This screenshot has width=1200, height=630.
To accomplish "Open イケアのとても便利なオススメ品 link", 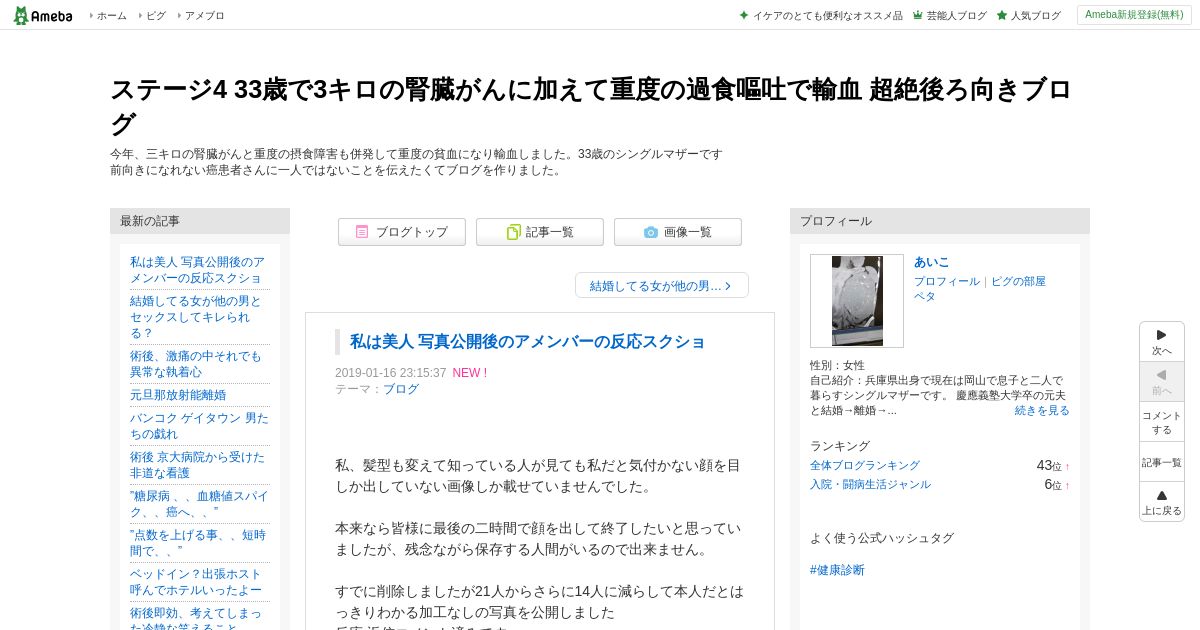I will (827, 16).
